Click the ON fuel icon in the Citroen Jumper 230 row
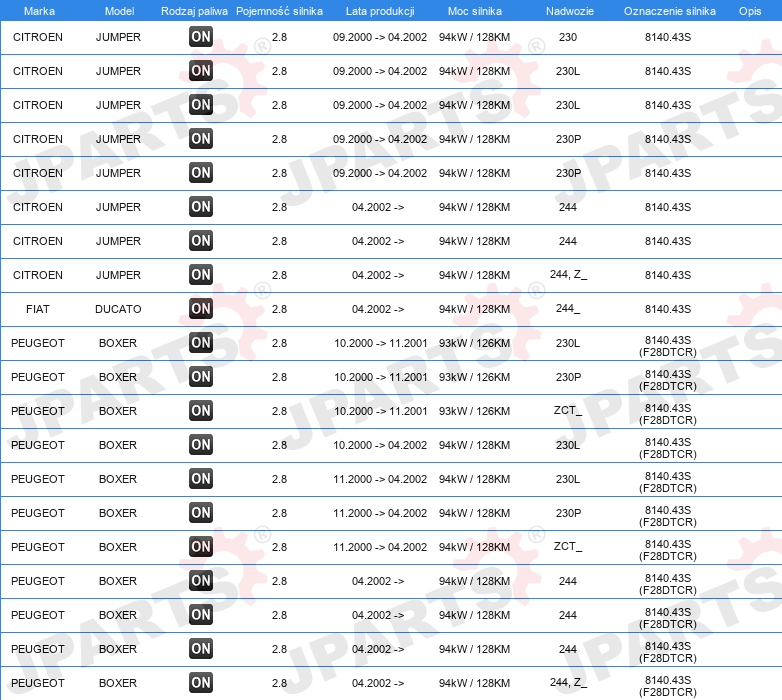Screen dimensions: 782x700 (201, 37)
